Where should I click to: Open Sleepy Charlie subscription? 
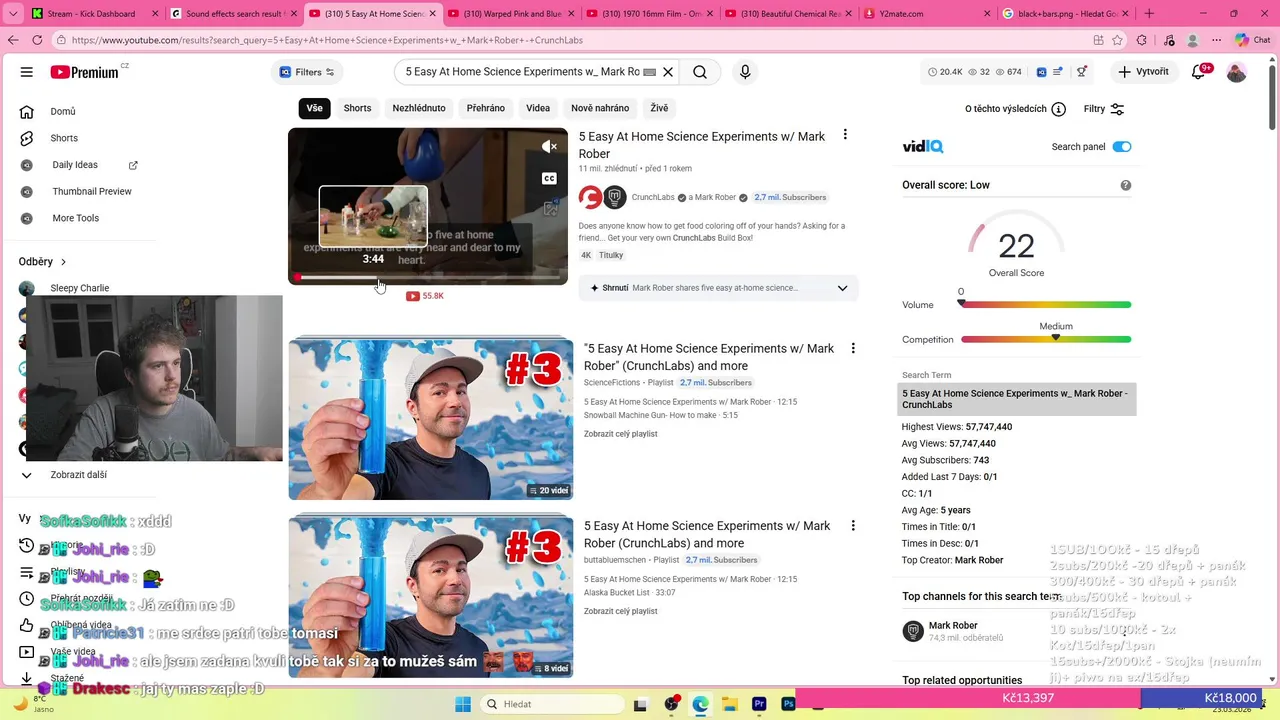coord(80,288)
